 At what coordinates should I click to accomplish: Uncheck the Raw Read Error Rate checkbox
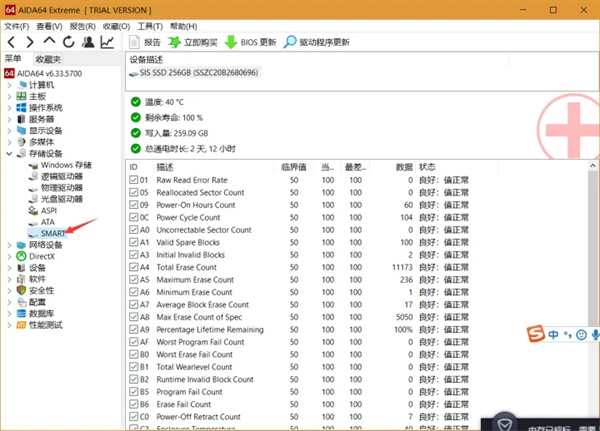tap(135, 180)
